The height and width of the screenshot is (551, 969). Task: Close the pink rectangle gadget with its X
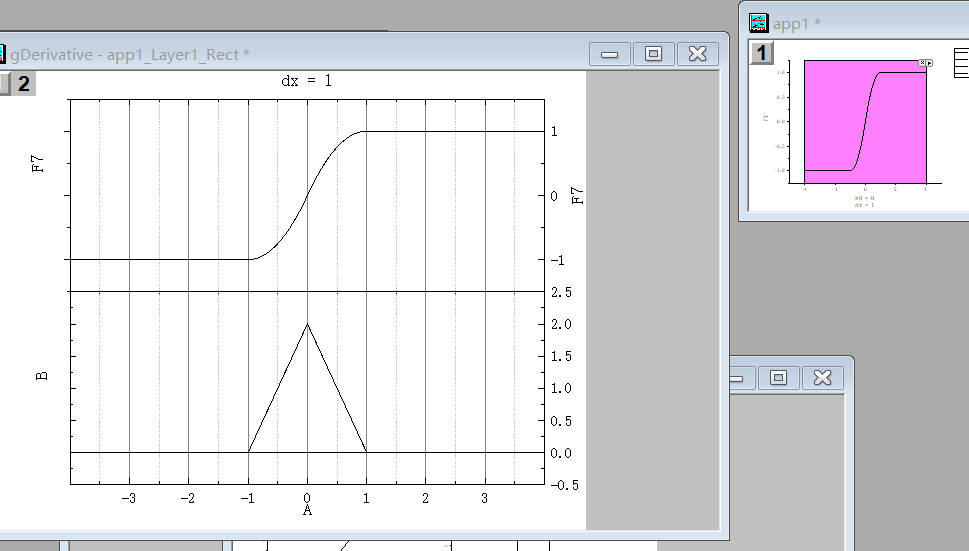(x=922, y=63)
